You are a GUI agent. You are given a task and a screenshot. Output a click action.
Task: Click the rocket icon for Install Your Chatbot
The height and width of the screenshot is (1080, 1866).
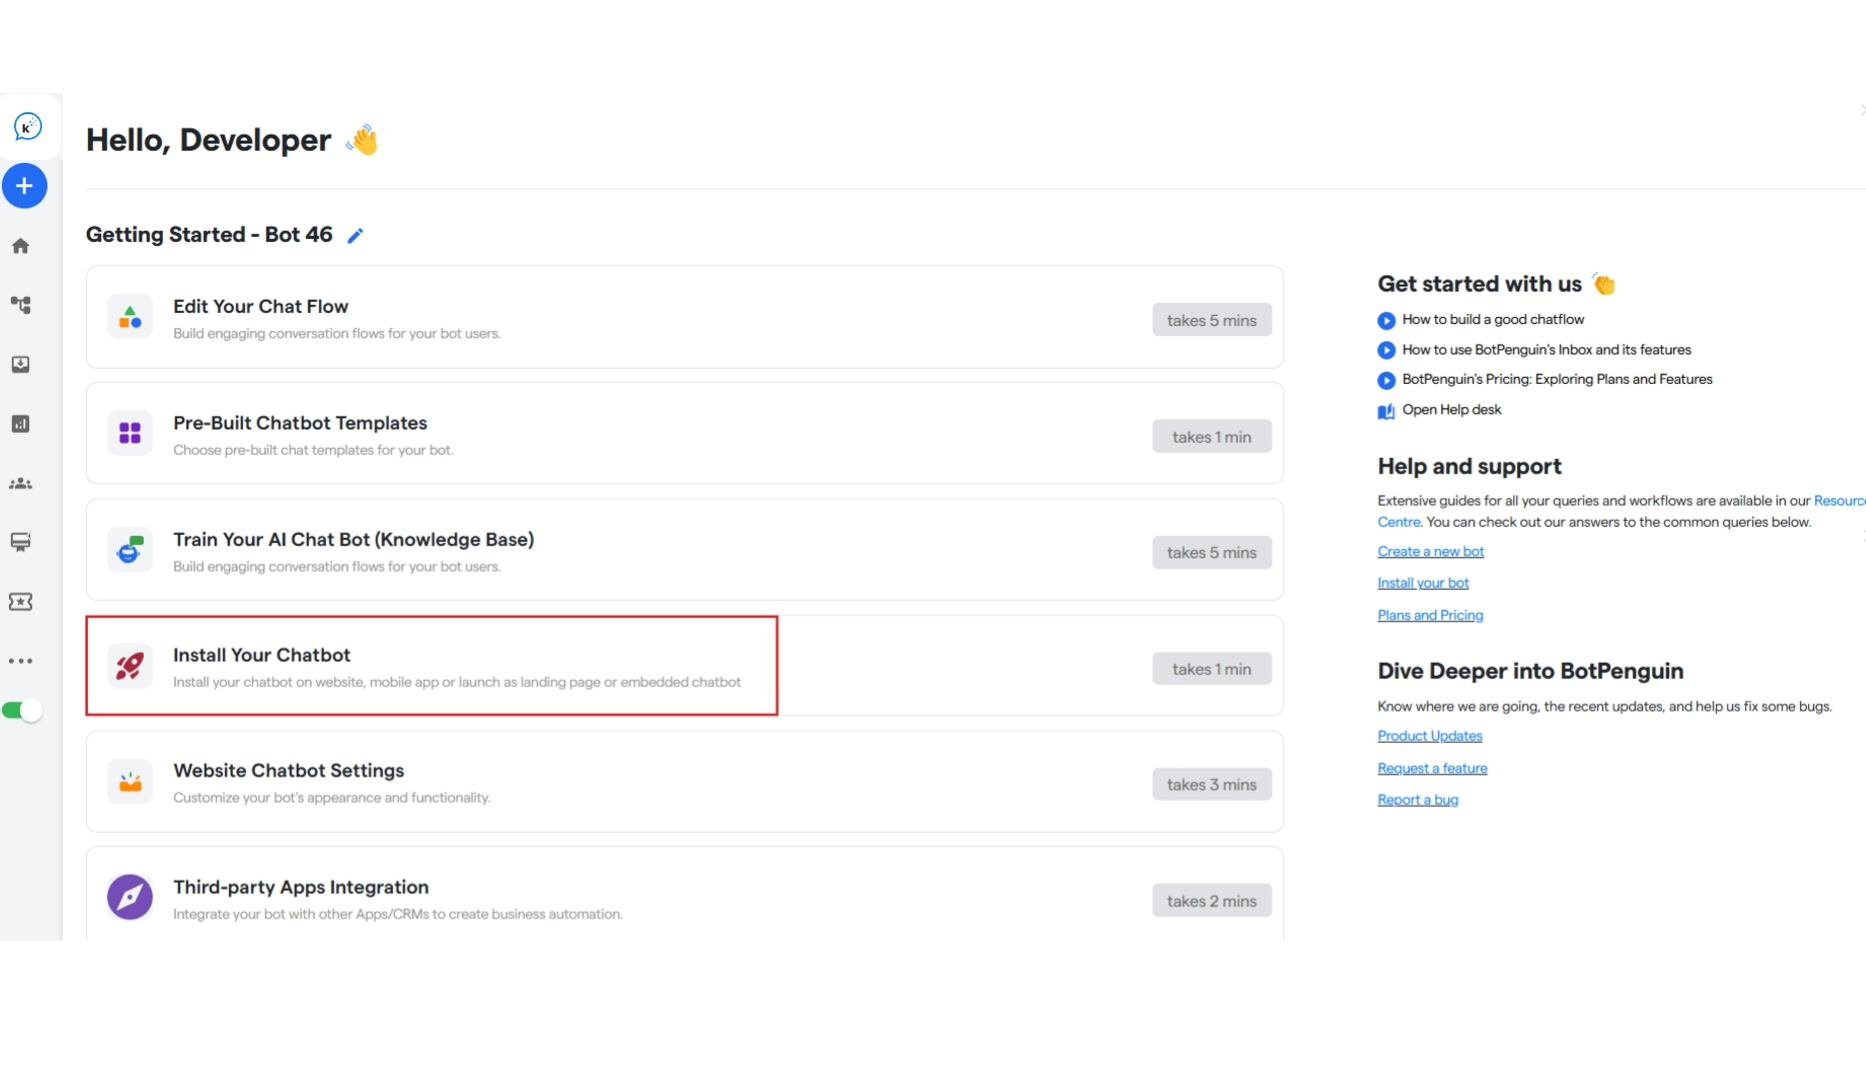(130, 666)
